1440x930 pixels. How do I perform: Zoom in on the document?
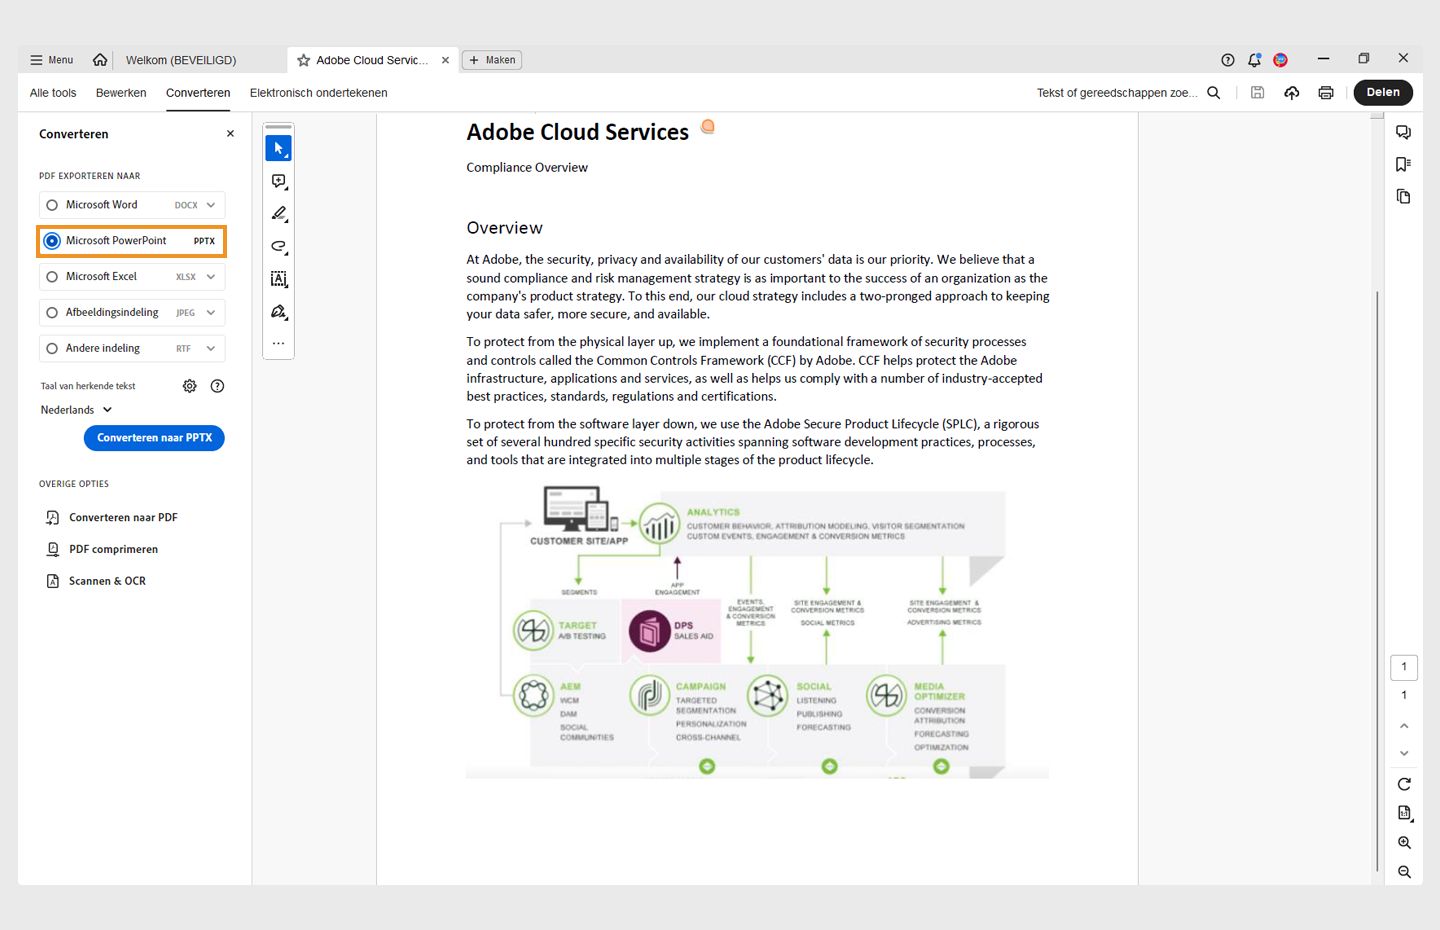tap(1403, 842)
